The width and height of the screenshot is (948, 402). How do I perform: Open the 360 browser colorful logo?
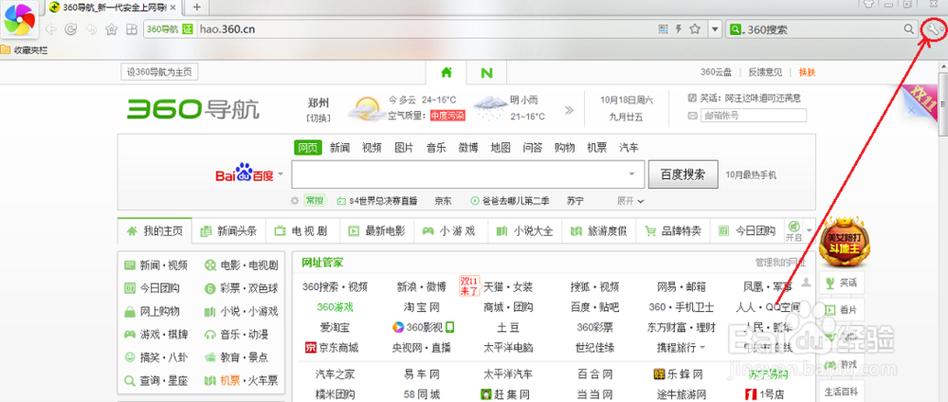click(19, 19)
